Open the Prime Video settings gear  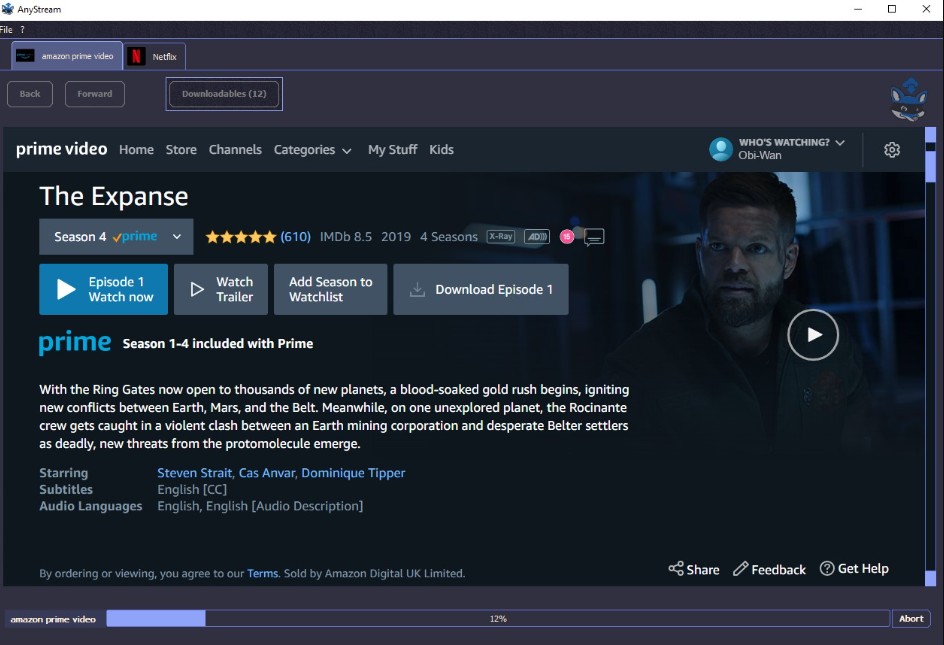click(892, 150)
